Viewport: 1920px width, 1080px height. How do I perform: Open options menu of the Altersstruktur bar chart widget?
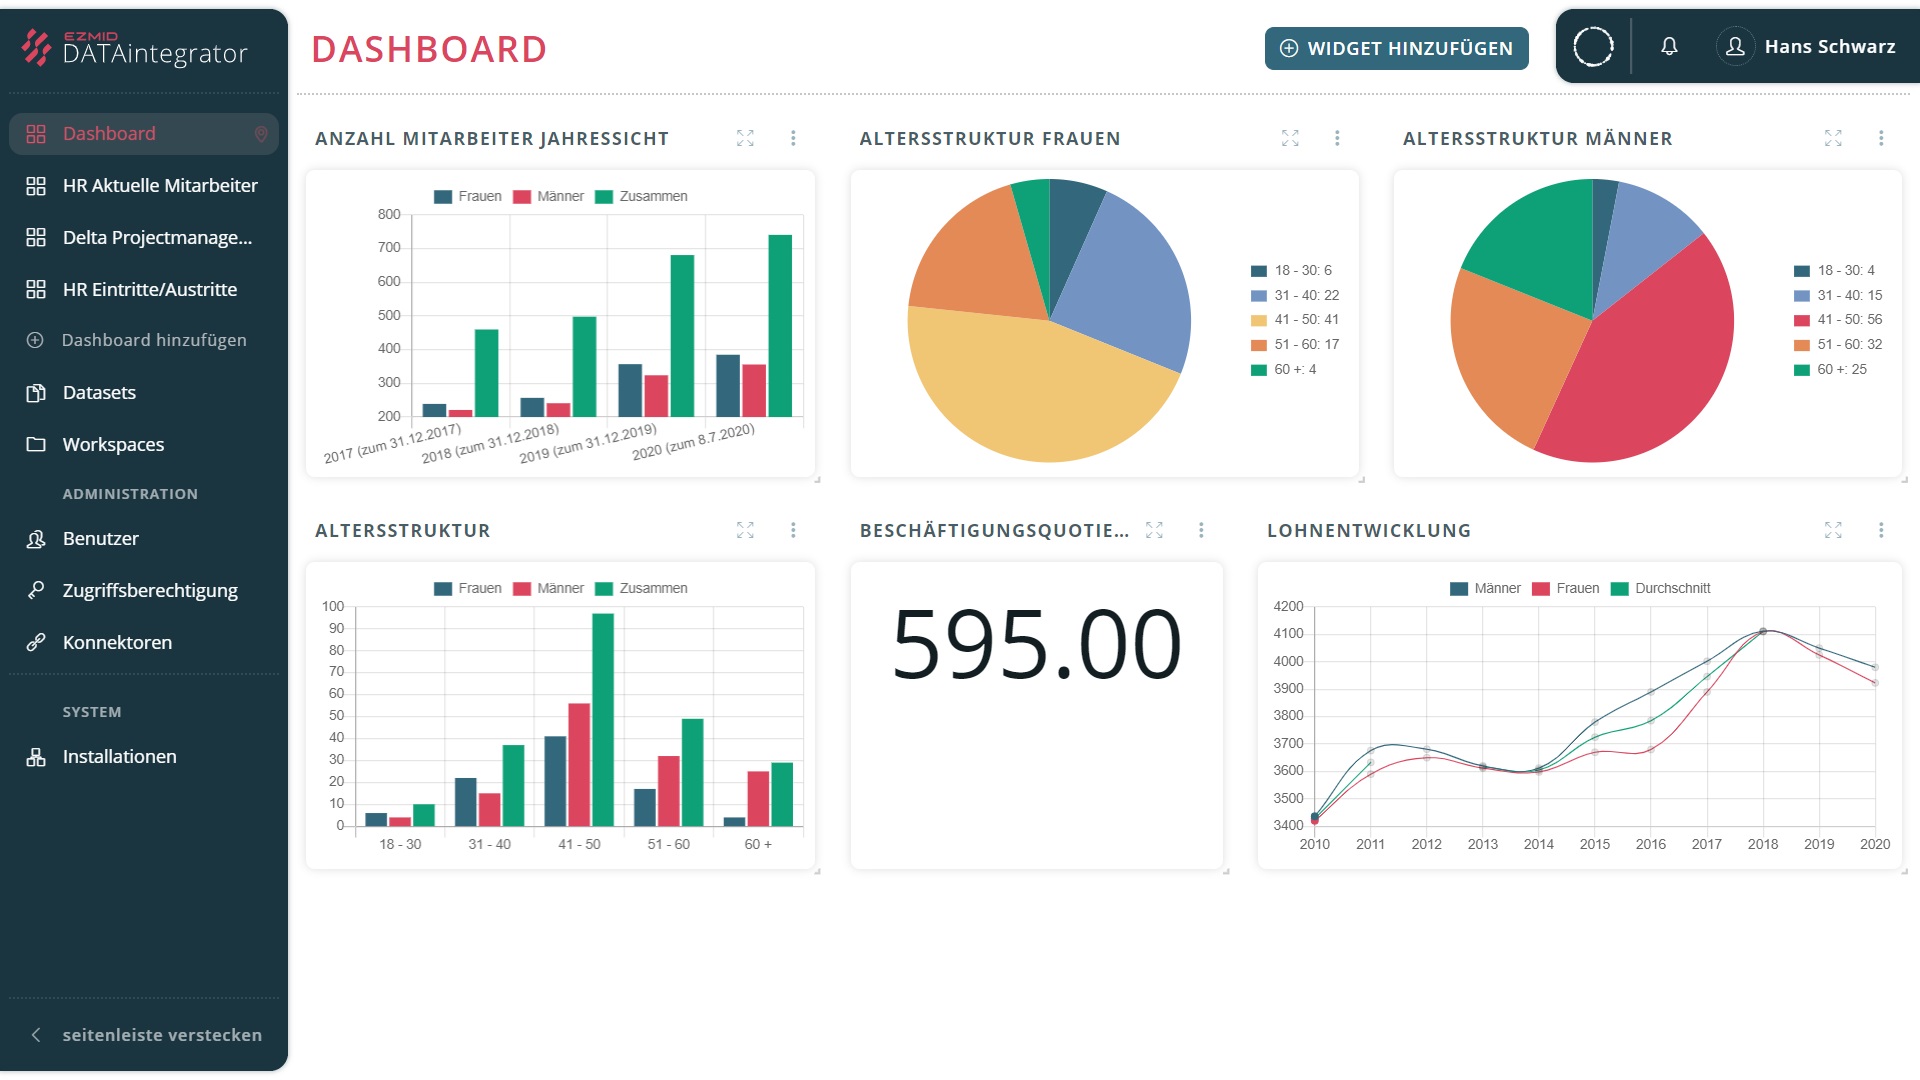click(793, 530)
